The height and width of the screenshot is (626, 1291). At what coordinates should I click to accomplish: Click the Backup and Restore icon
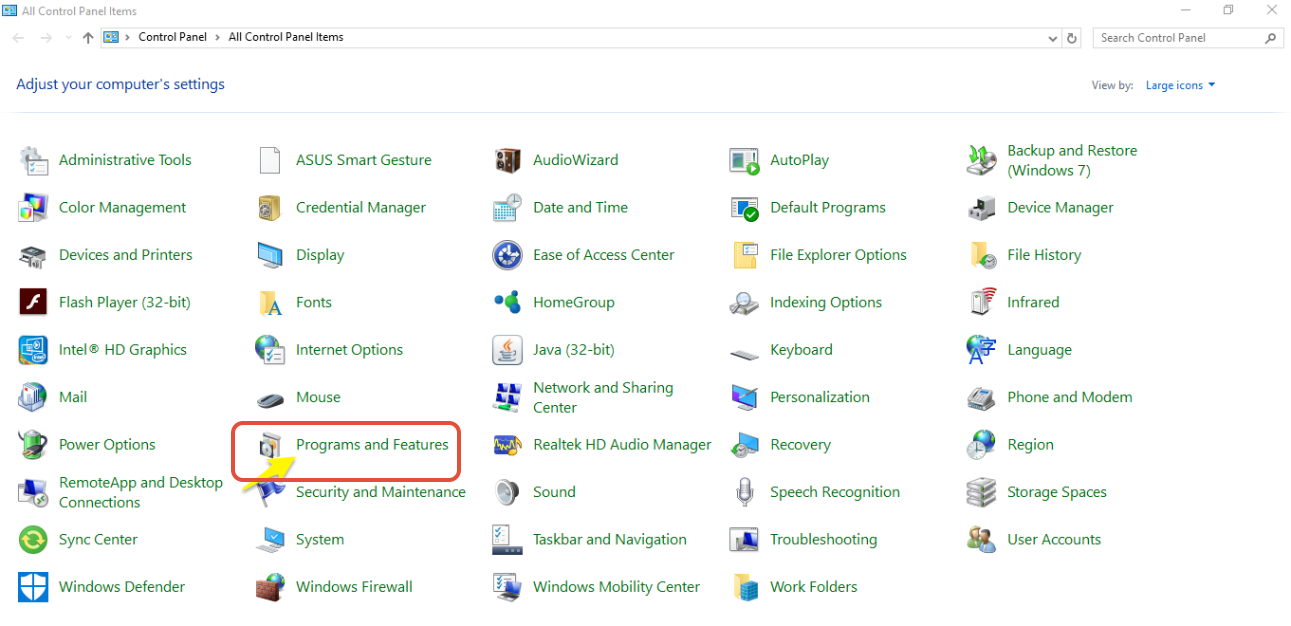(x=981, y=160)
